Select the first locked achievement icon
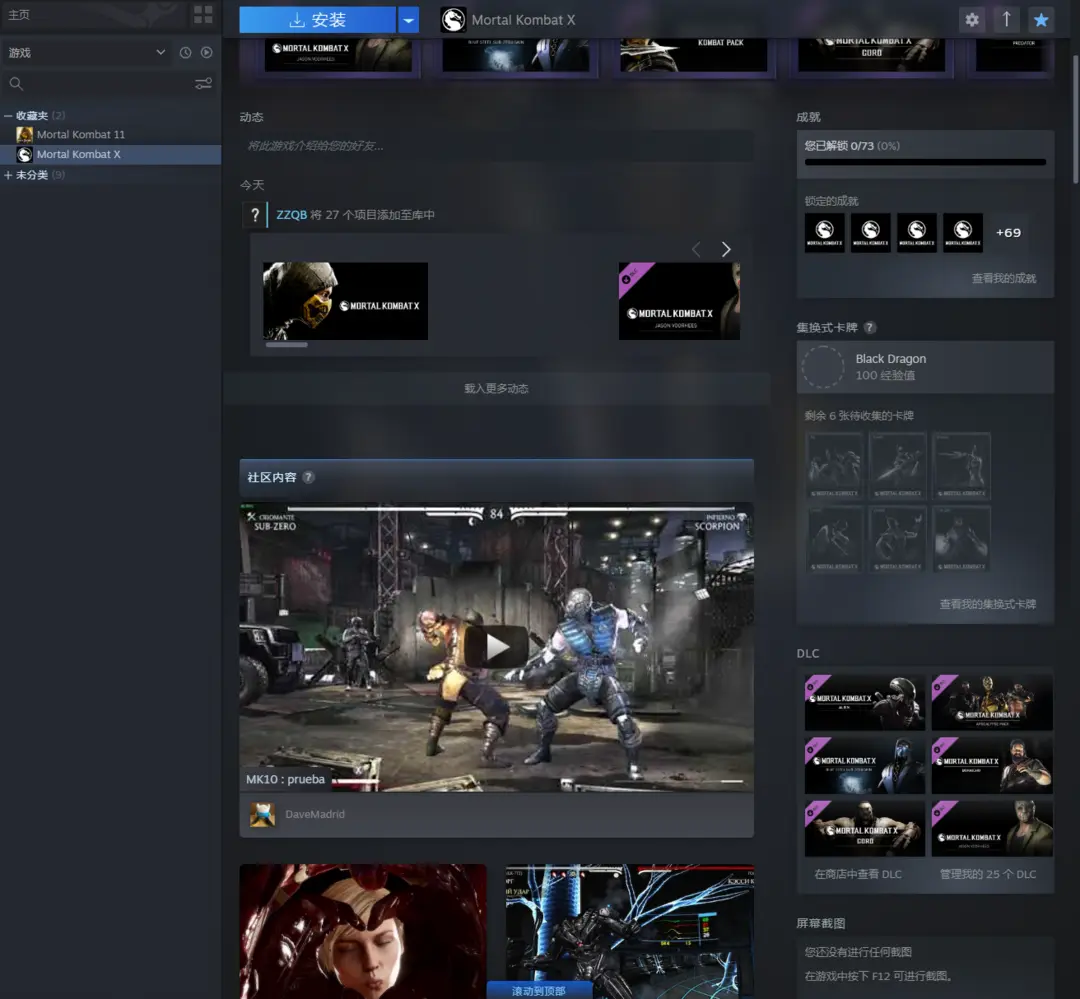Image resolution: width=1080 pixels, height=999 pixels. (824, 232)
